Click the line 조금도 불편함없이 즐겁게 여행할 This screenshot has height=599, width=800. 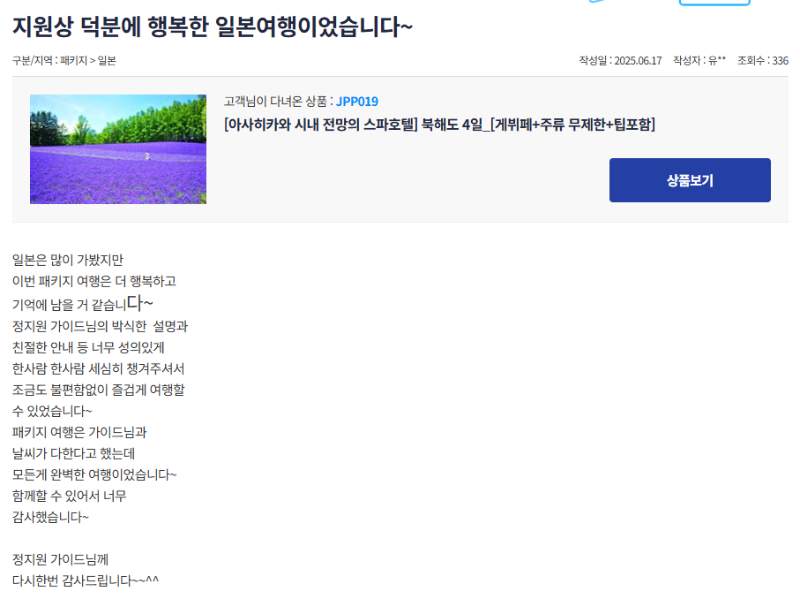pos(98,390)
